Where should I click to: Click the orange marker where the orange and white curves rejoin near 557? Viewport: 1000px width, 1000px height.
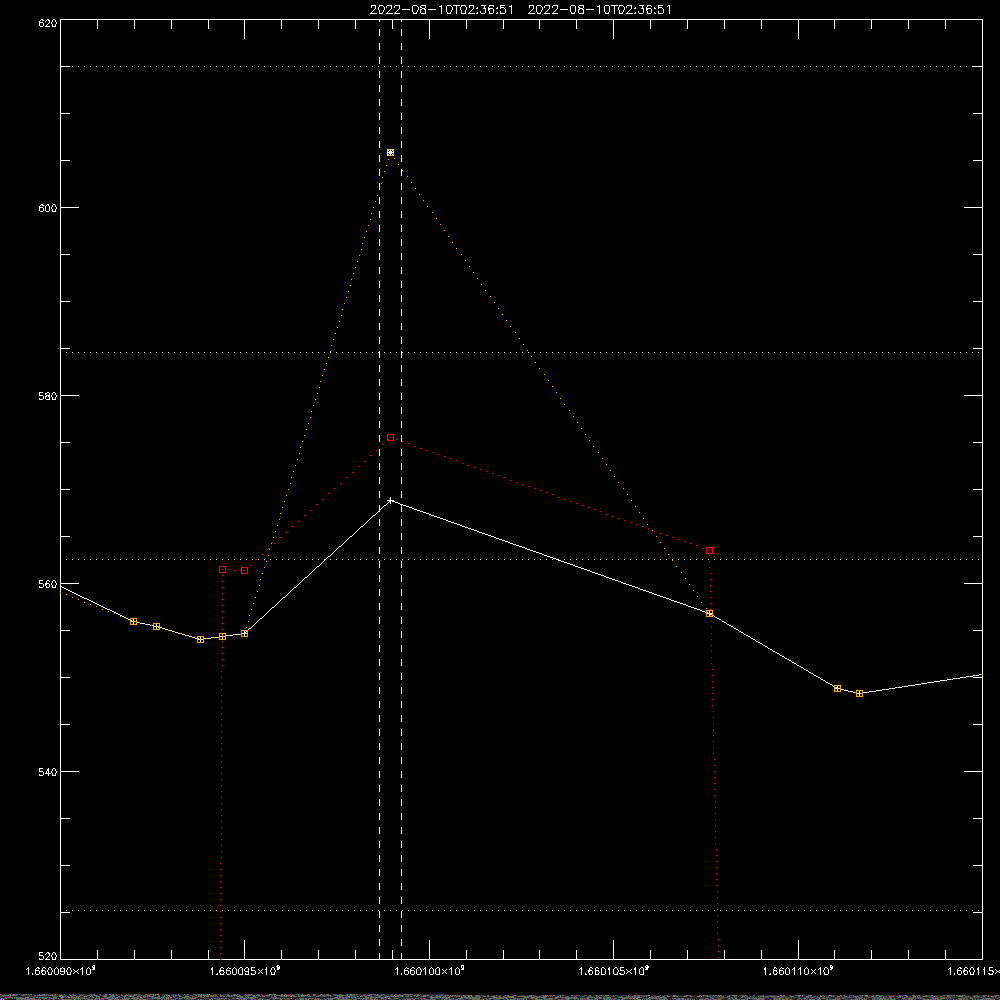[x=709, y=614]
